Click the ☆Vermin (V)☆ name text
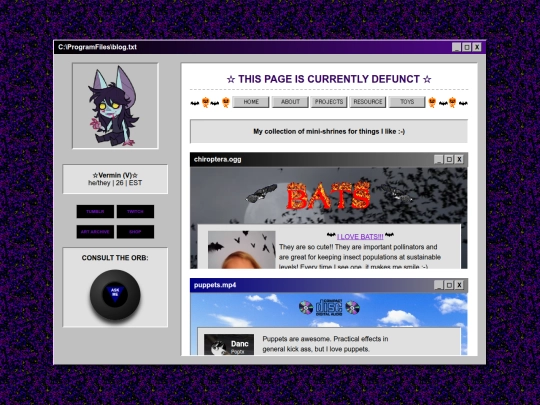 click(115, 175)
